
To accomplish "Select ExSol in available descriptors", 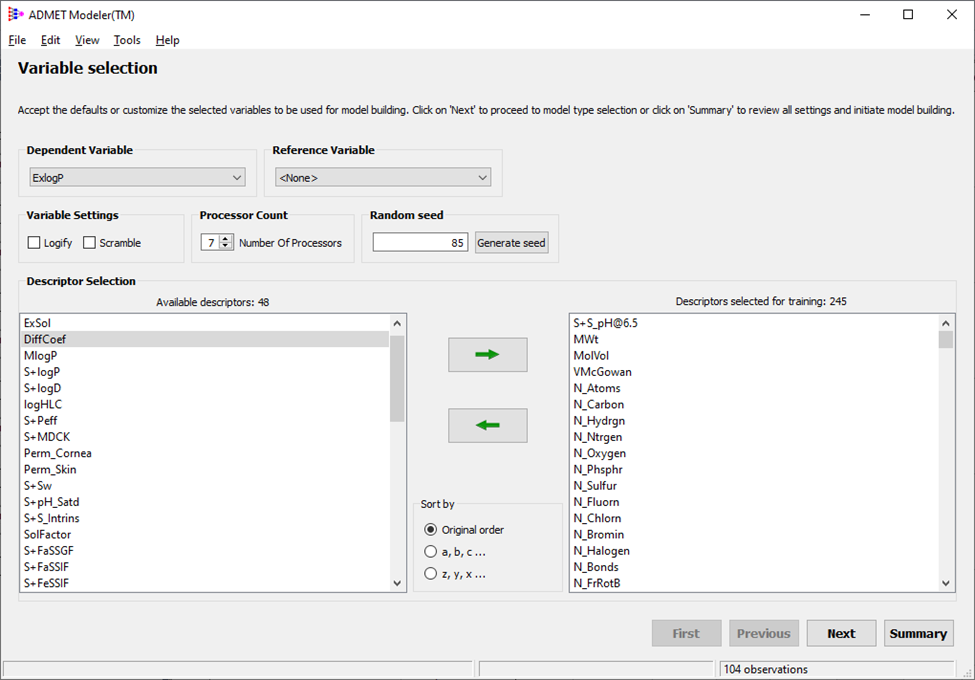I will pos(205,323).
